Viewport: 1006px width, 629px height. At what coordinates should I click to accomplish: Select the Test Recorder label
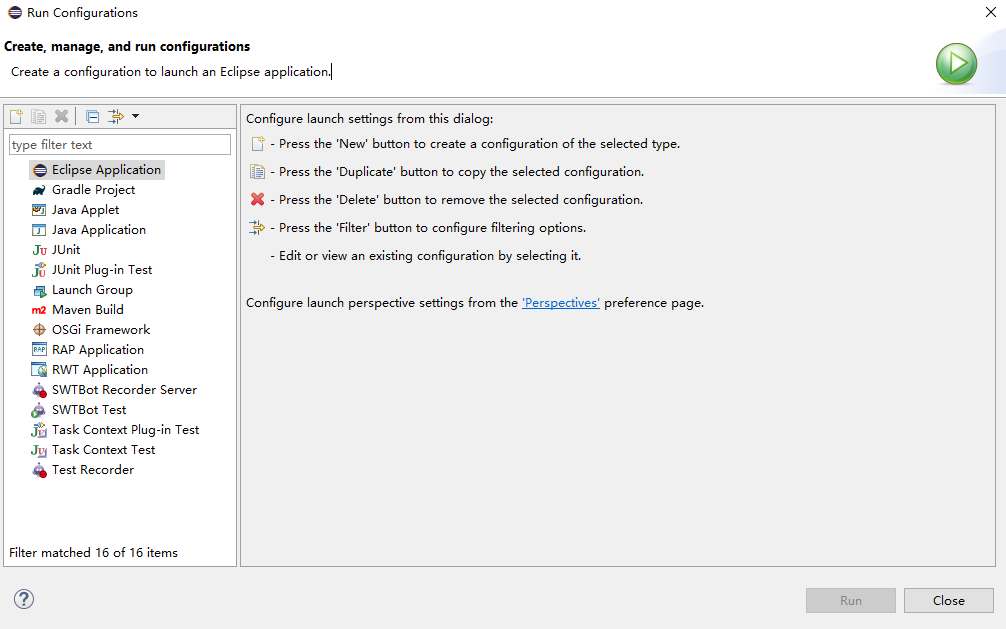(x=93, y=470)
